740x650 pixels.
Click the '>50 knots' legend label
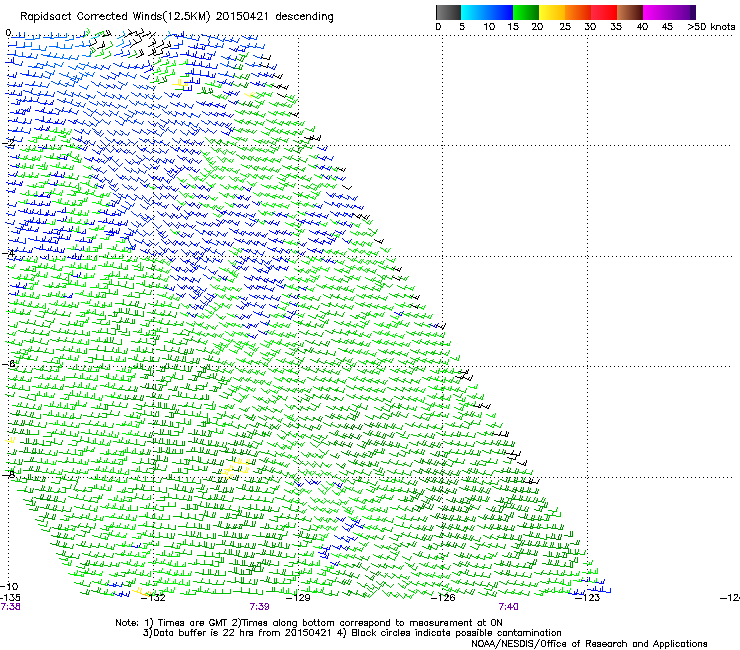tap(711, 27)
